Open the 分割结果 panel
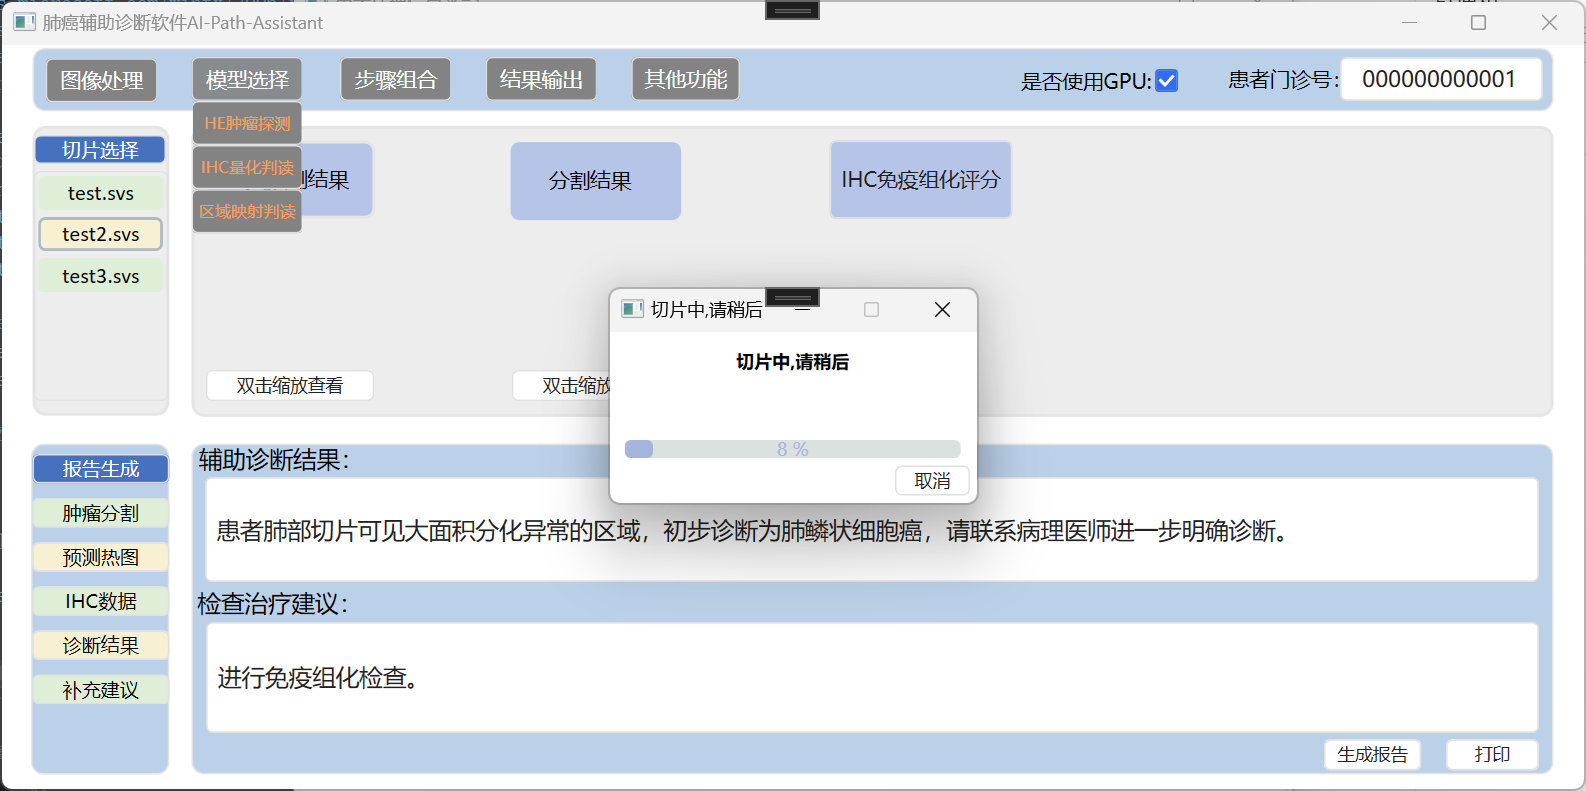This screenshot has height=791, width=1586. click(596, 181)
